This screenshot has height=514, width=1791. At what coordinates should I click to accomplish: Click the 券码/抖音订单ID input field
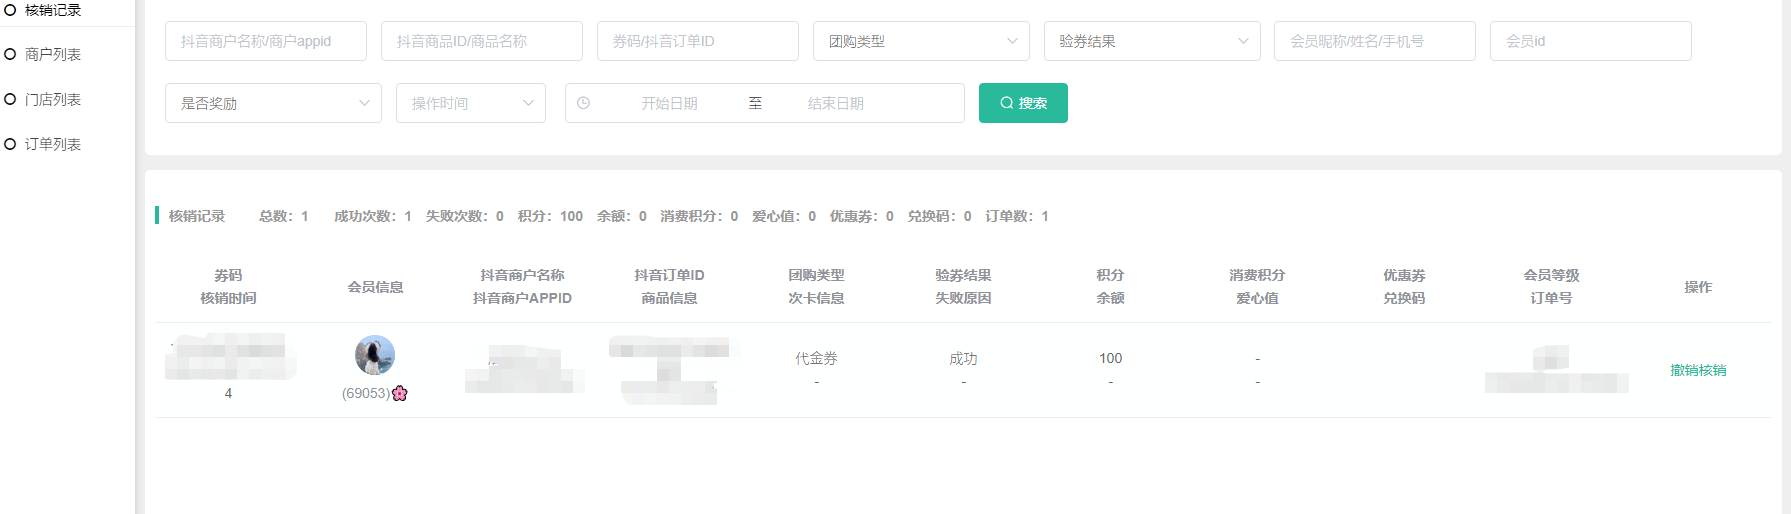[x=697, y=41]
